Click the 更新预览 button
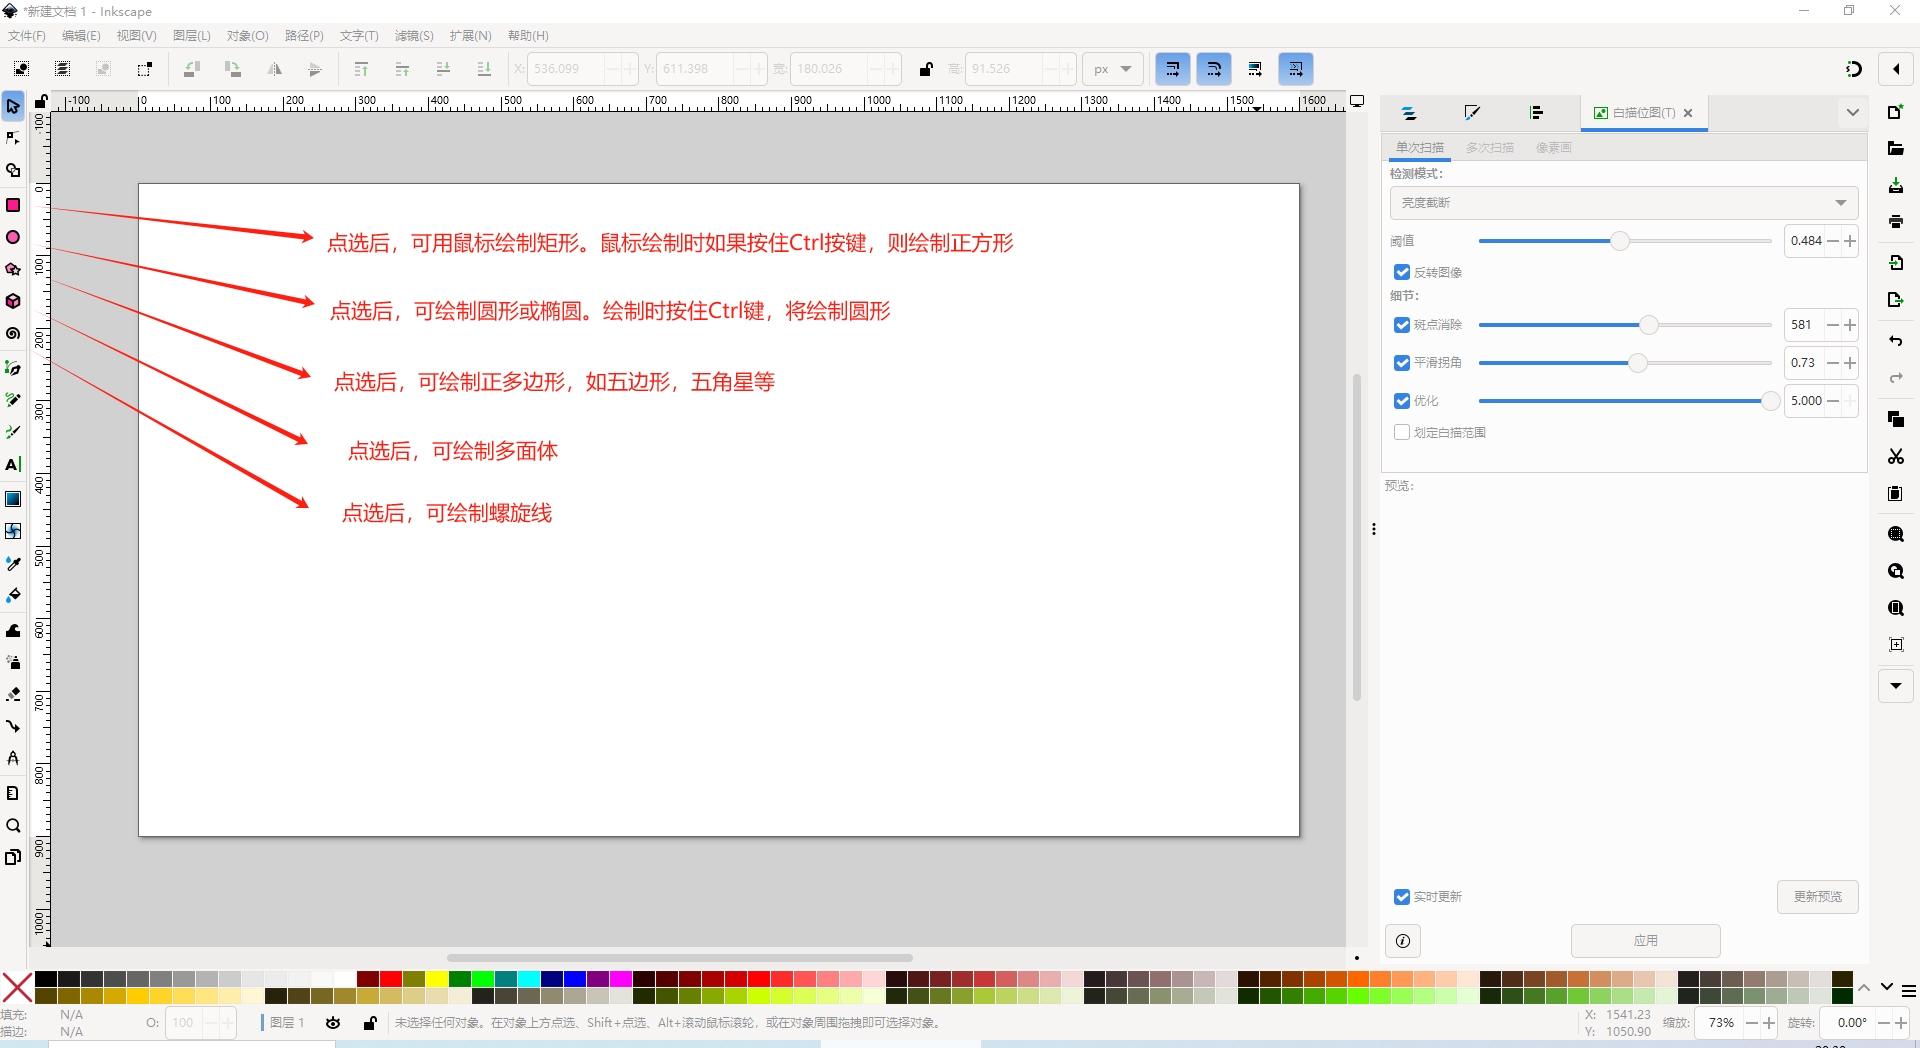 pos(1817,897)
